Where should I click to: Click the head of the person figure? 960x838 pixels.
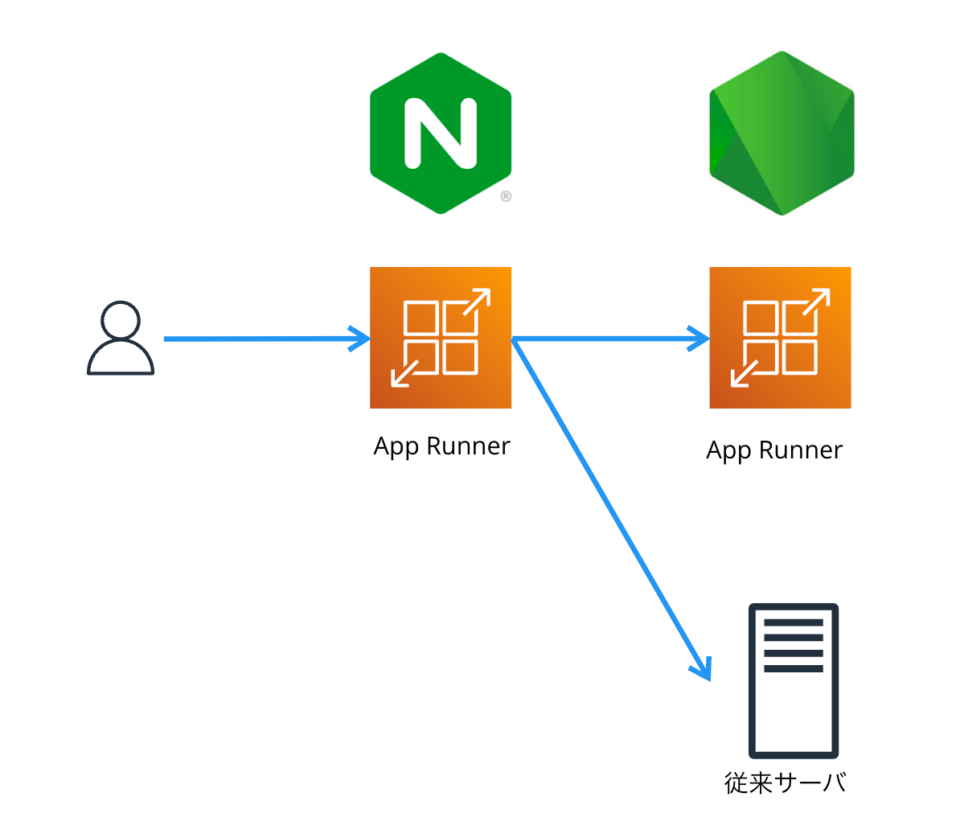click(x=123, y=318)
